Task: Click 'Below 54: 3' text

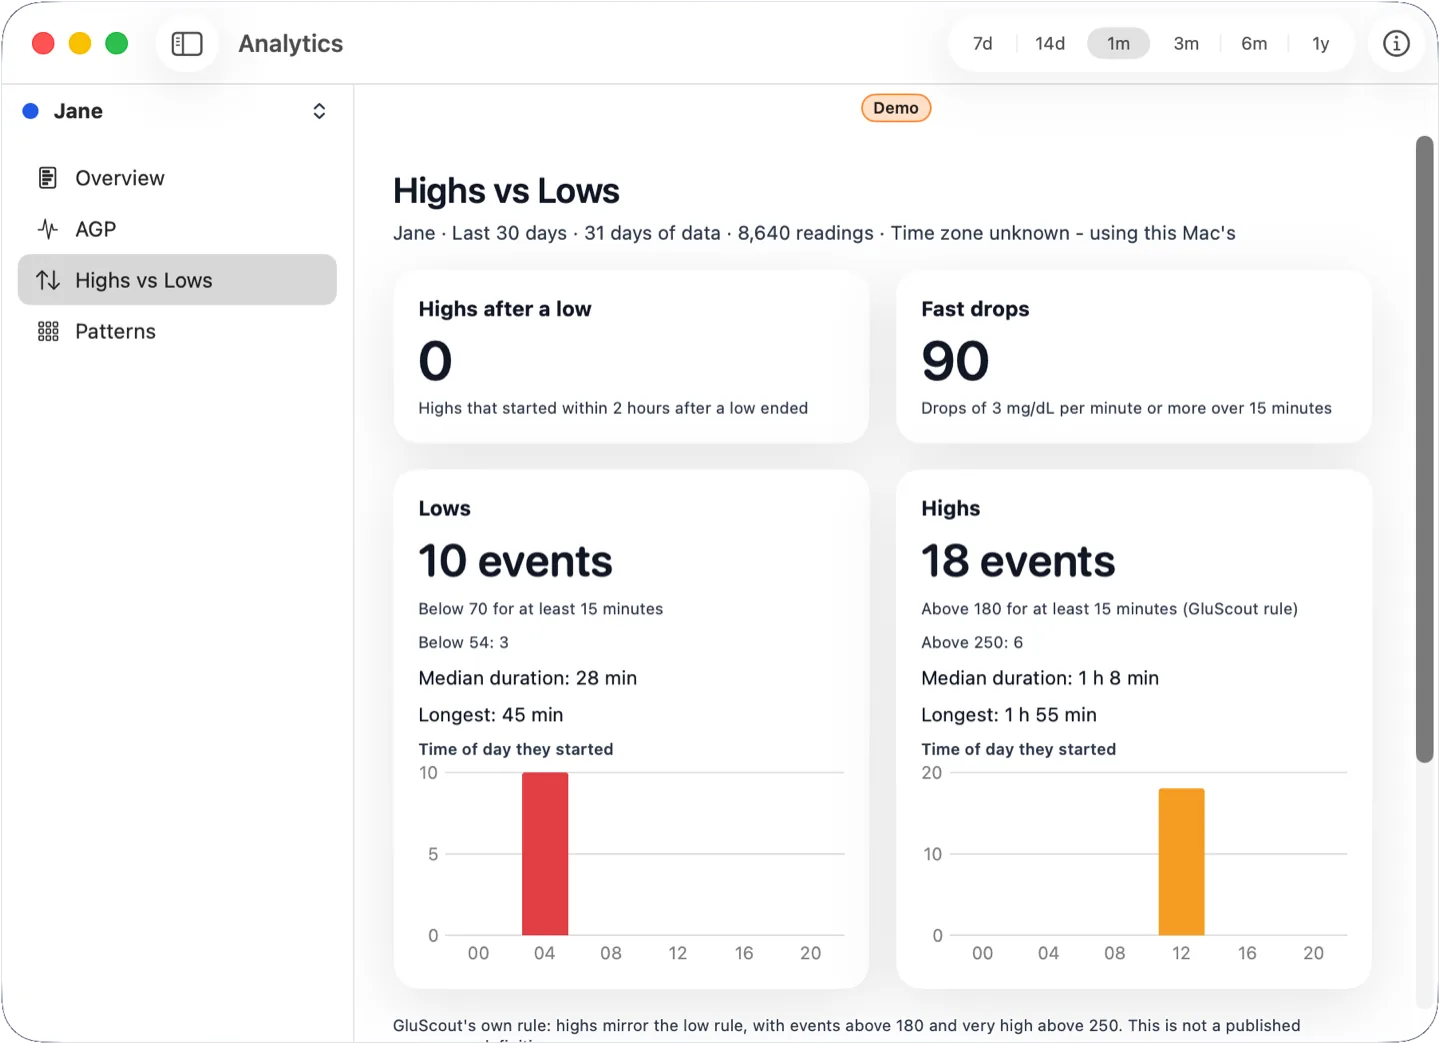Action: coord(464,642)
